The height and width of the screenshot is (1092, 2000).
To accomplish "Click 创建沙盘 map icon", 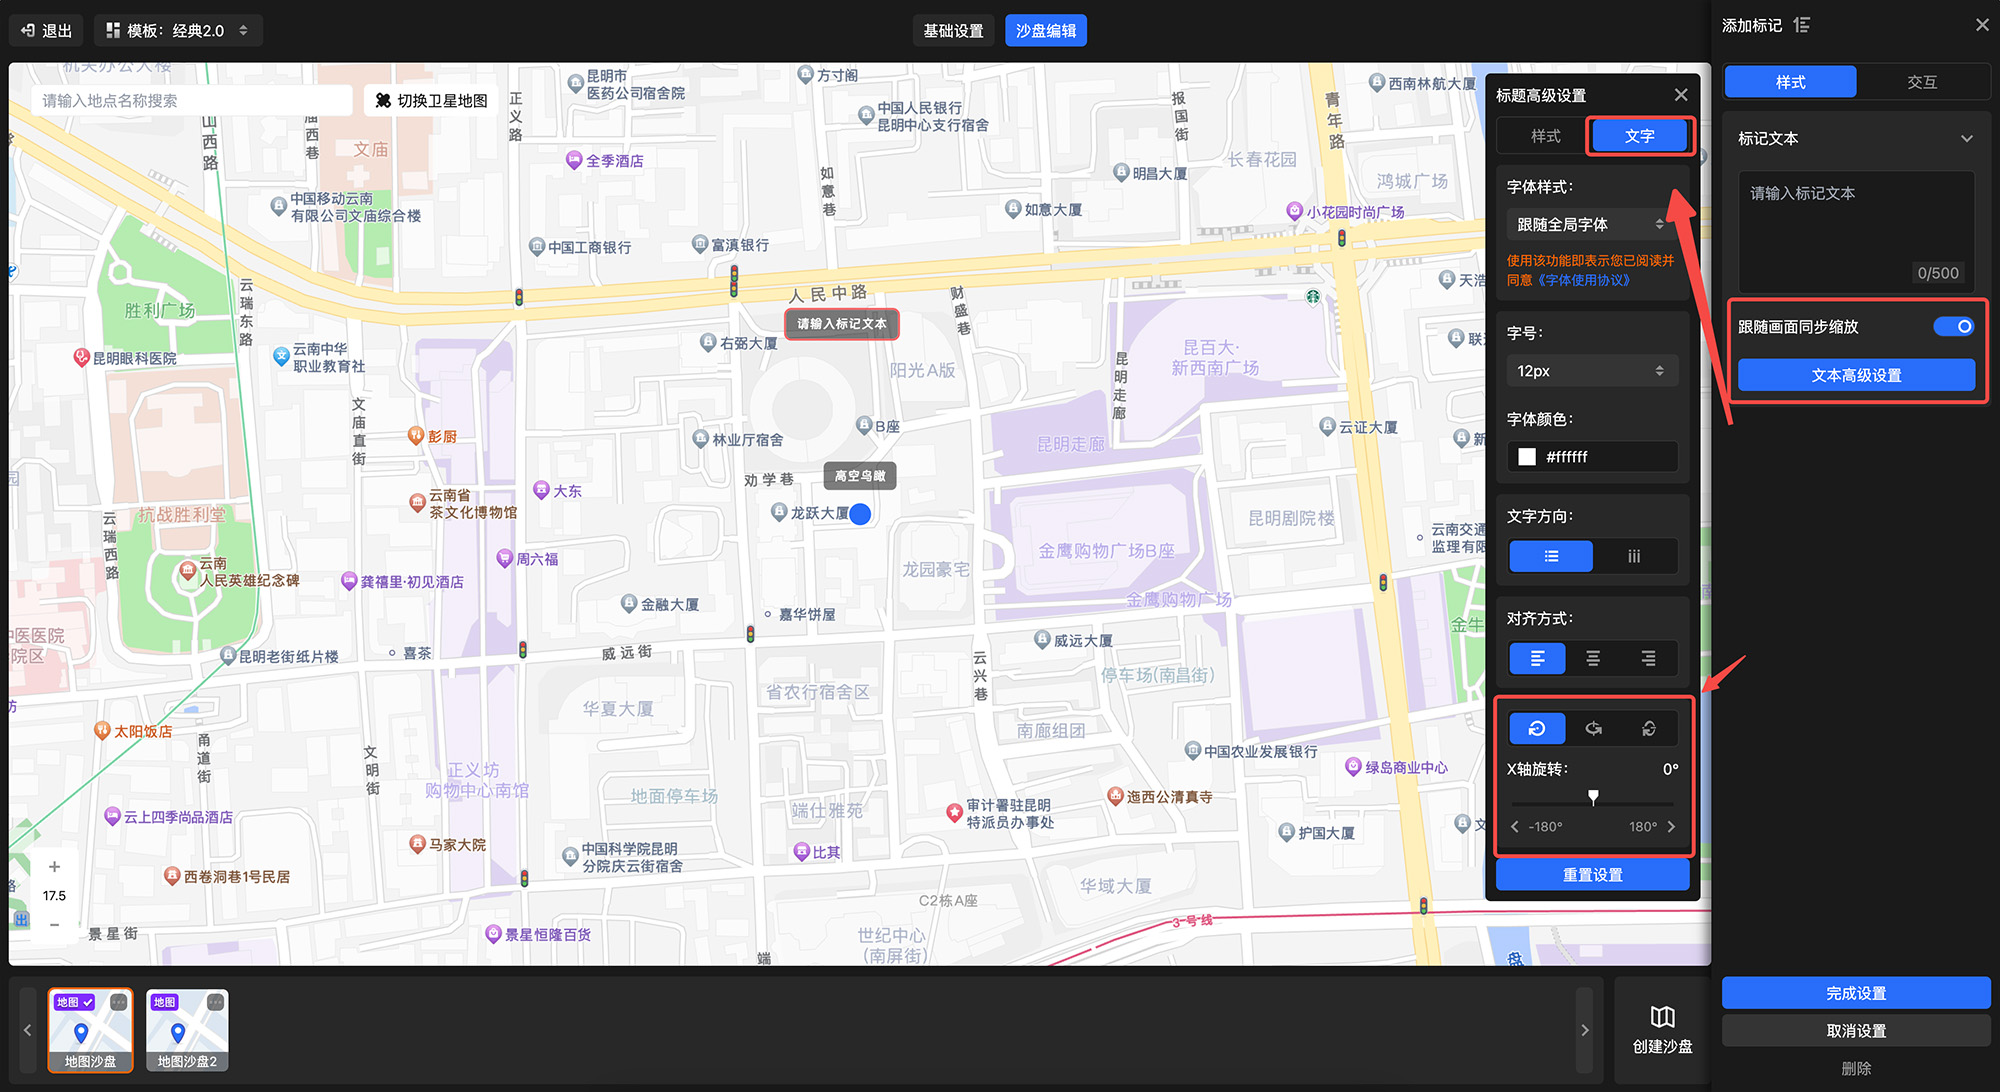I will pyautogui.click(x=1662, y=1017).
